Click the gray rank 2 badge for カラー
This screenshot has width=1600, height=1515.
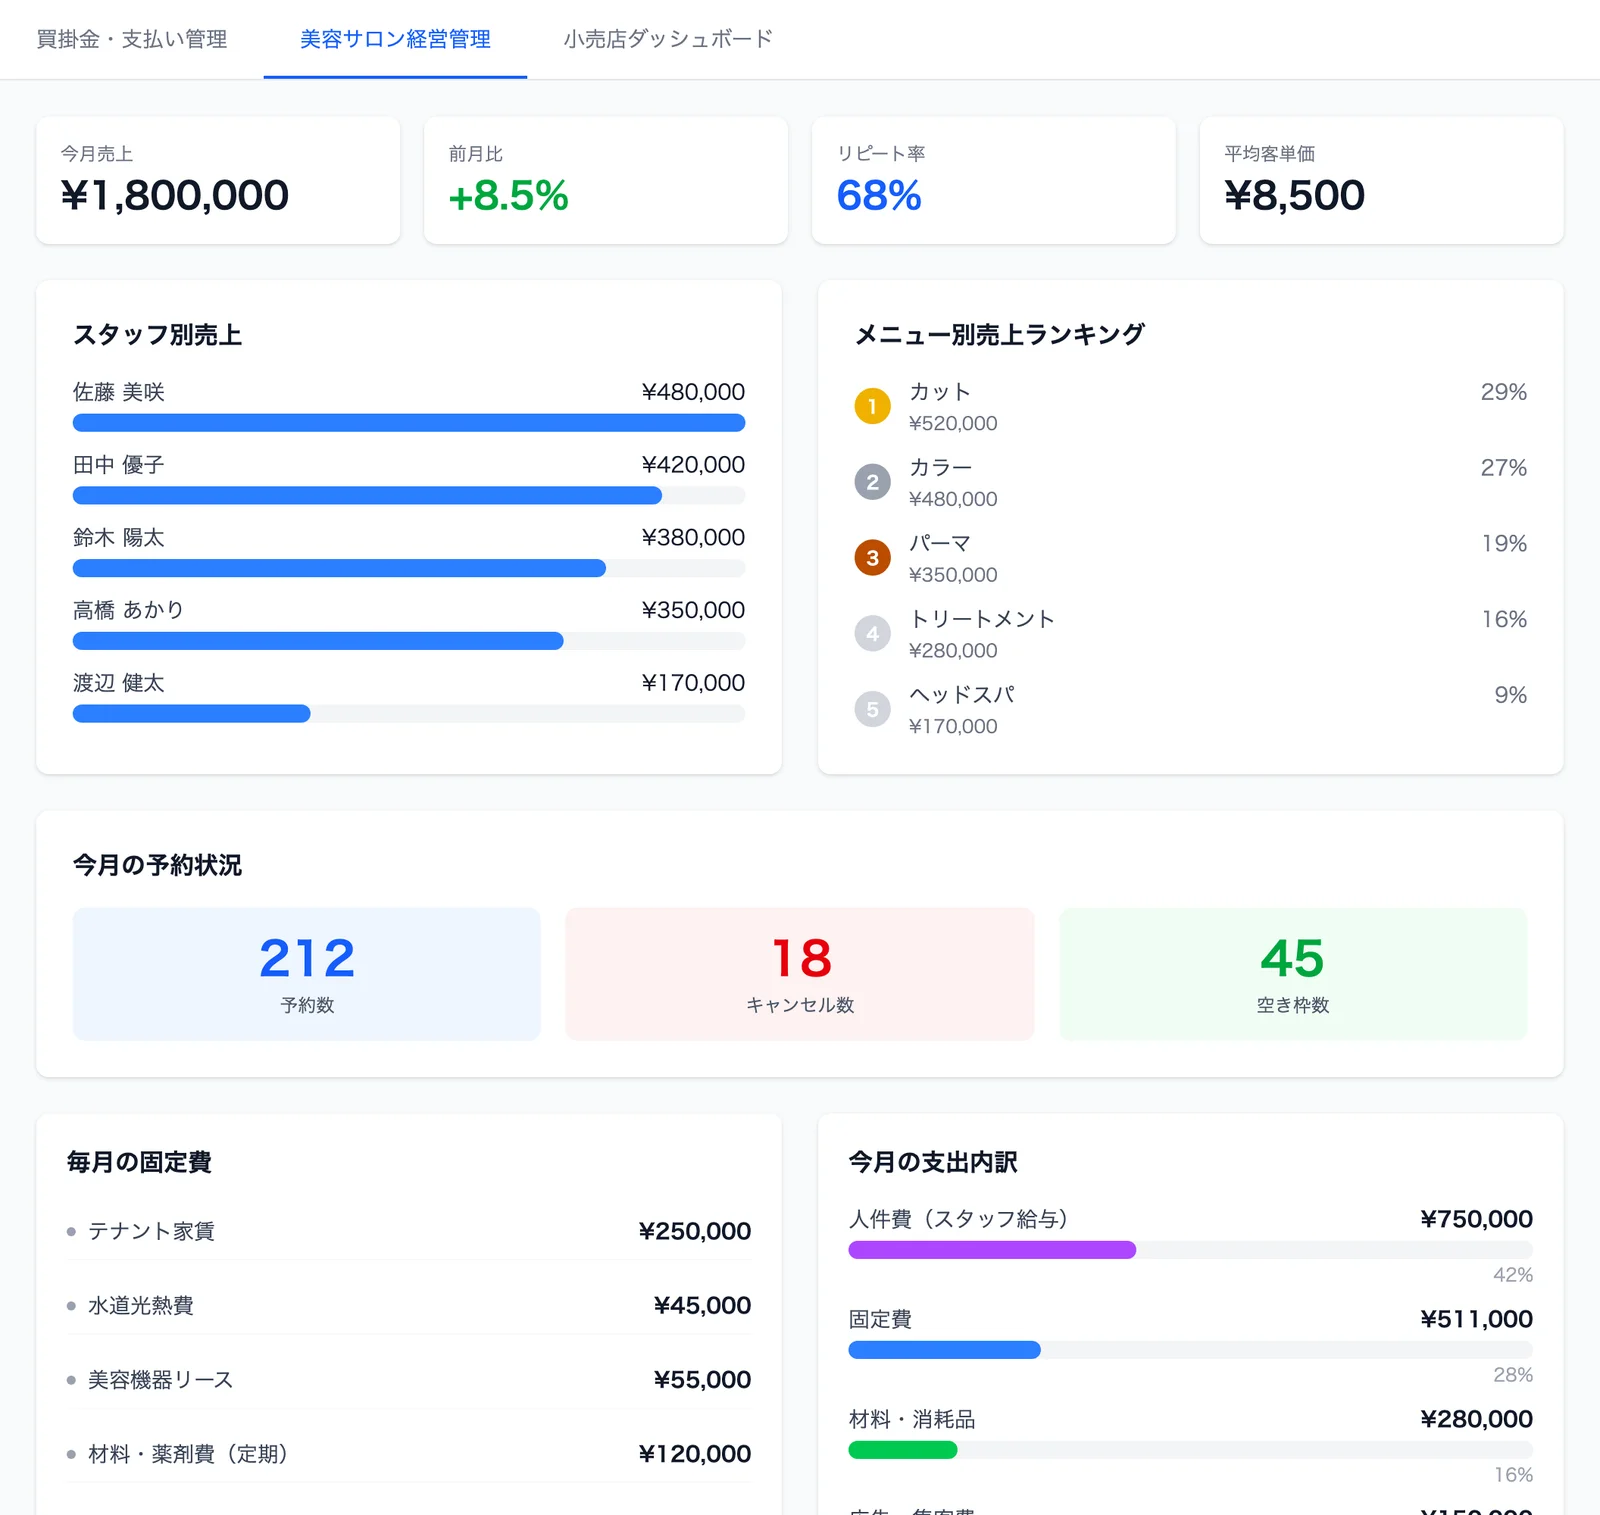(x=872, y=482)
